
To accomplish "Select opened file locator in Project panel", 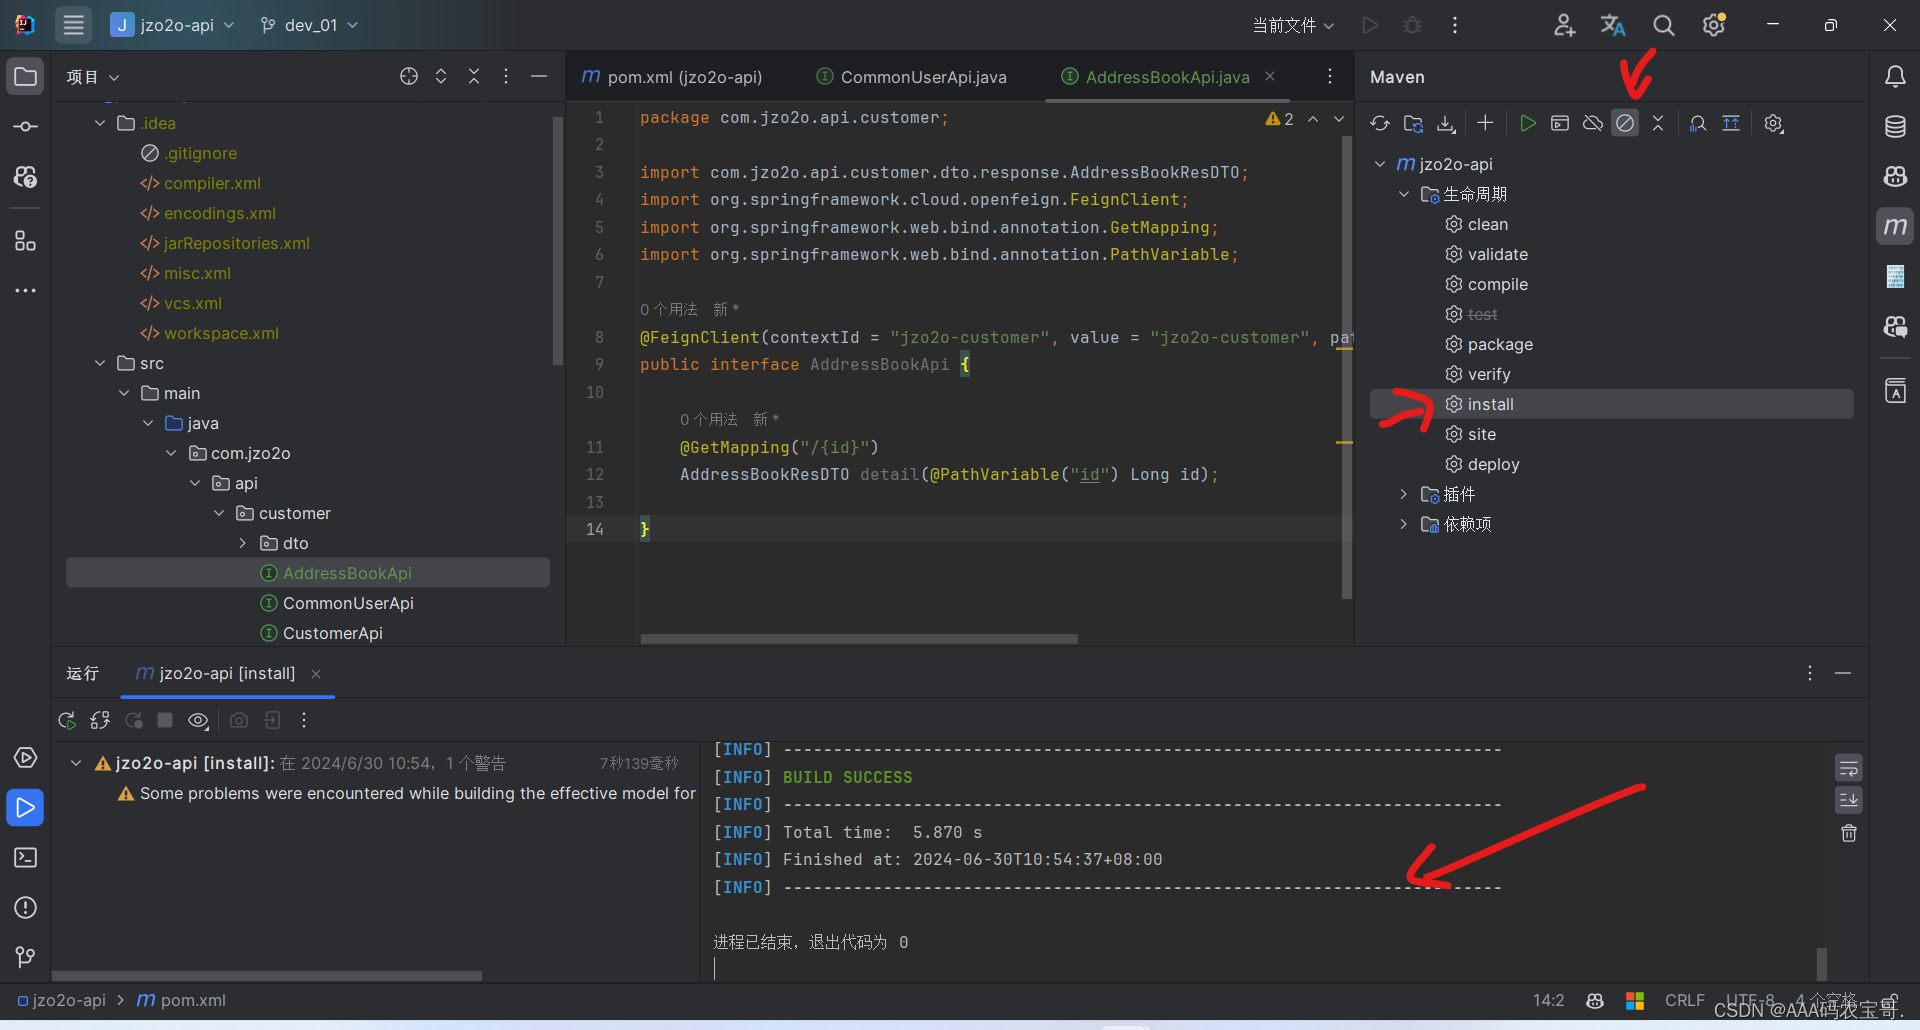I will click(409, 77).
